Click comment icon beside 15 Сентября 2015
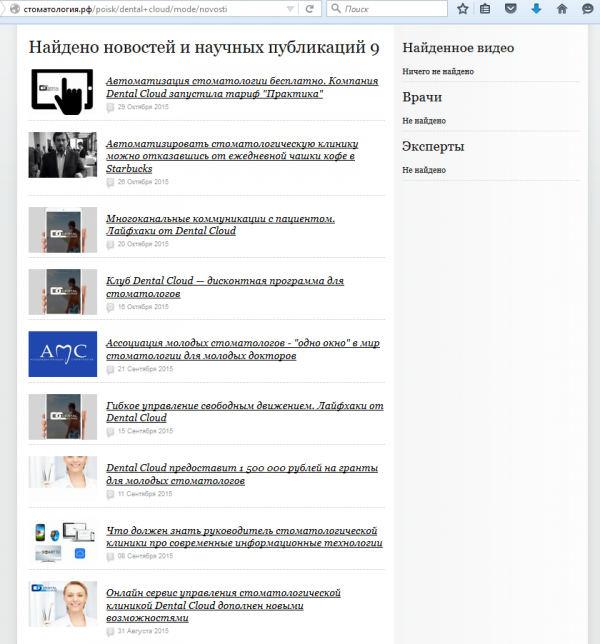The image size is (600, 644). (x=110, y=432)
